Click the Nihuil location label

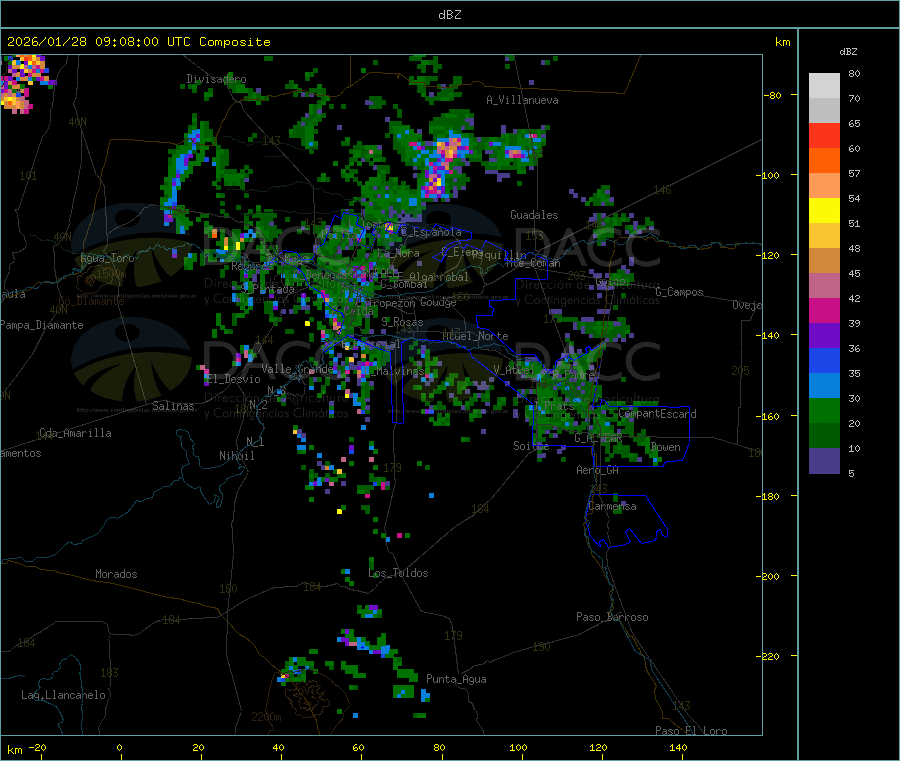click(237, 456)
